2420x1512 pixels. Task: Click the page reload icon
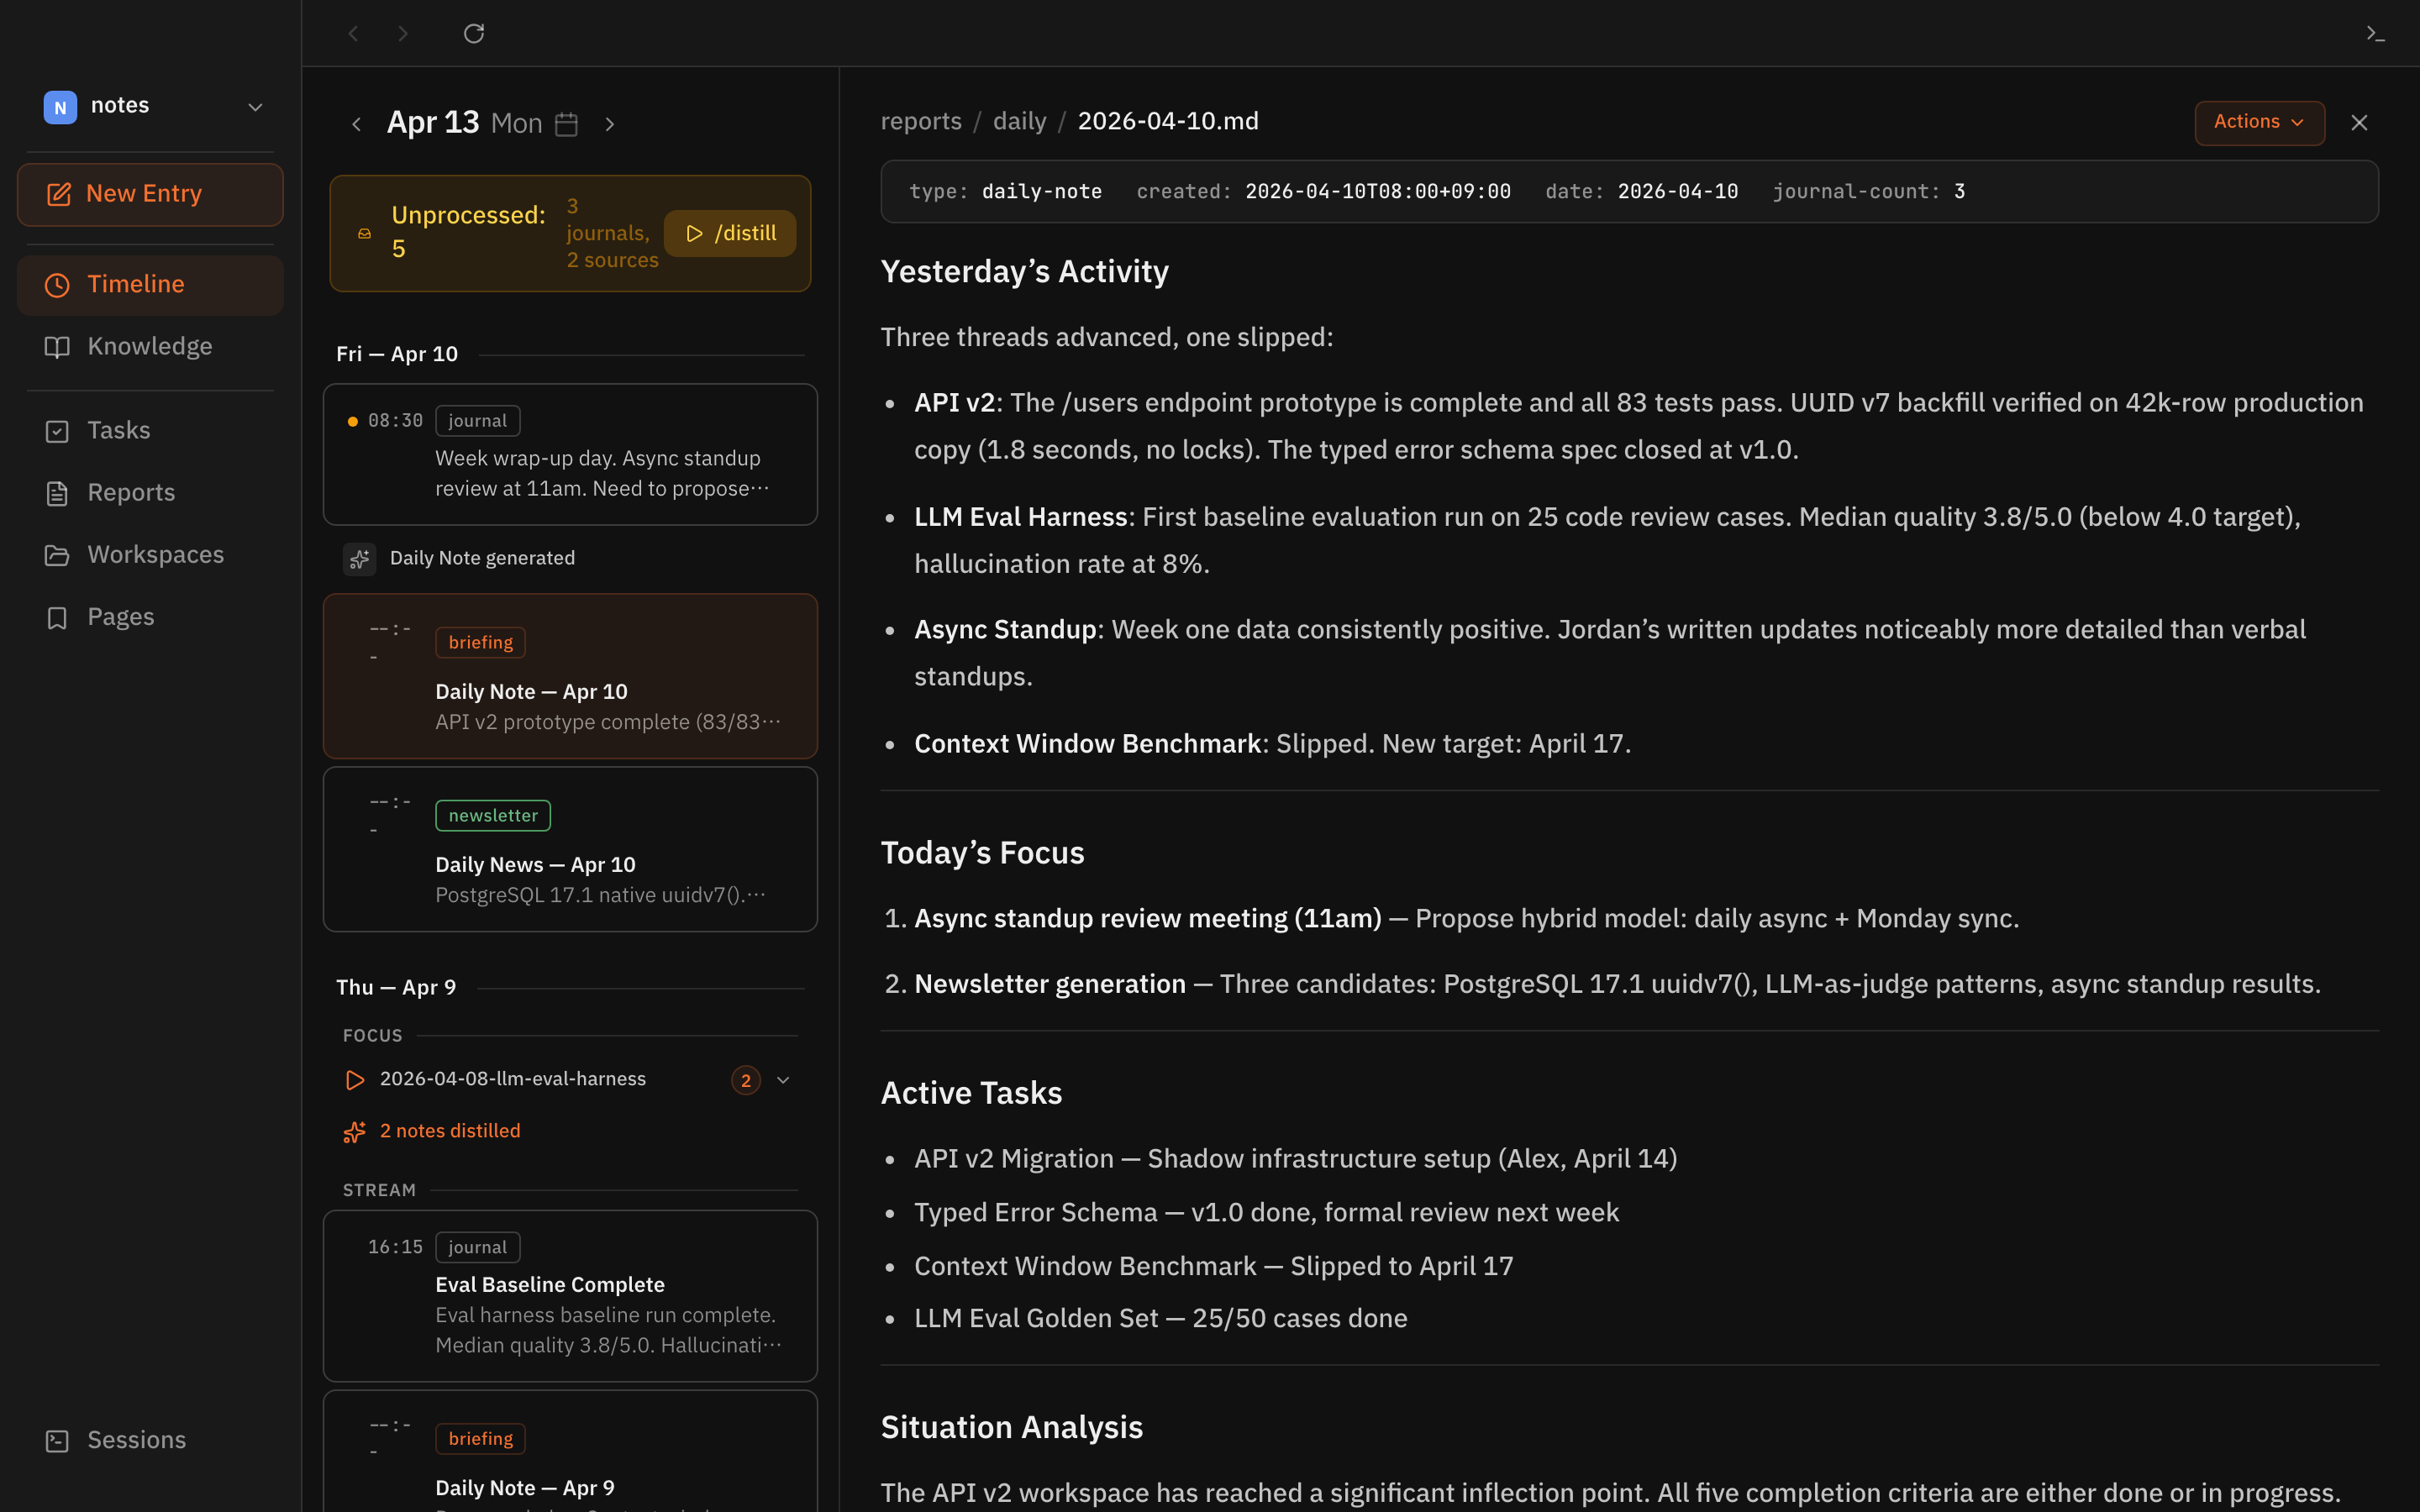click(x=474, y=33)
